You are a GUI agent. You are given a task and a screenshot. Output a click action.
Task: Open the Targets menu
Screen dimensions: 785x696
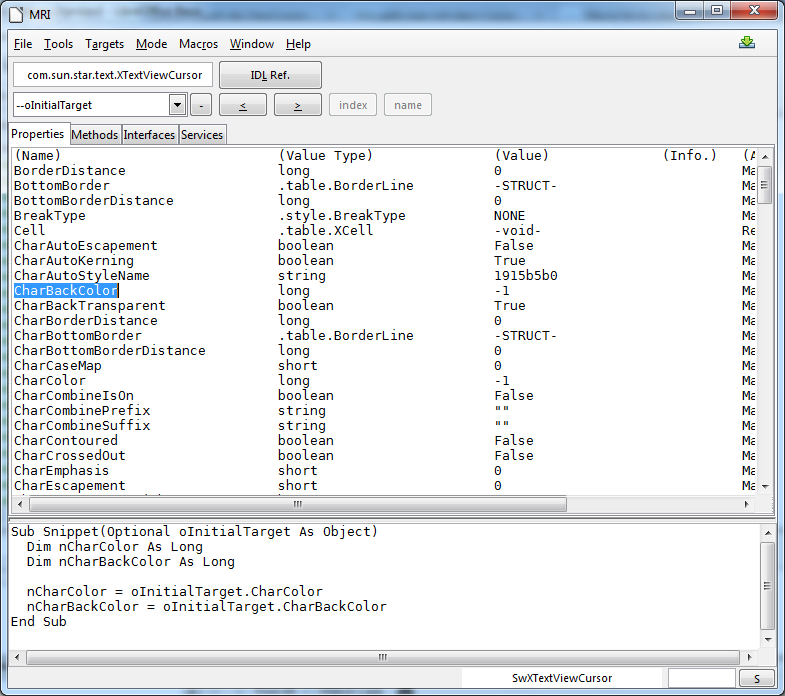pos(104,44)
